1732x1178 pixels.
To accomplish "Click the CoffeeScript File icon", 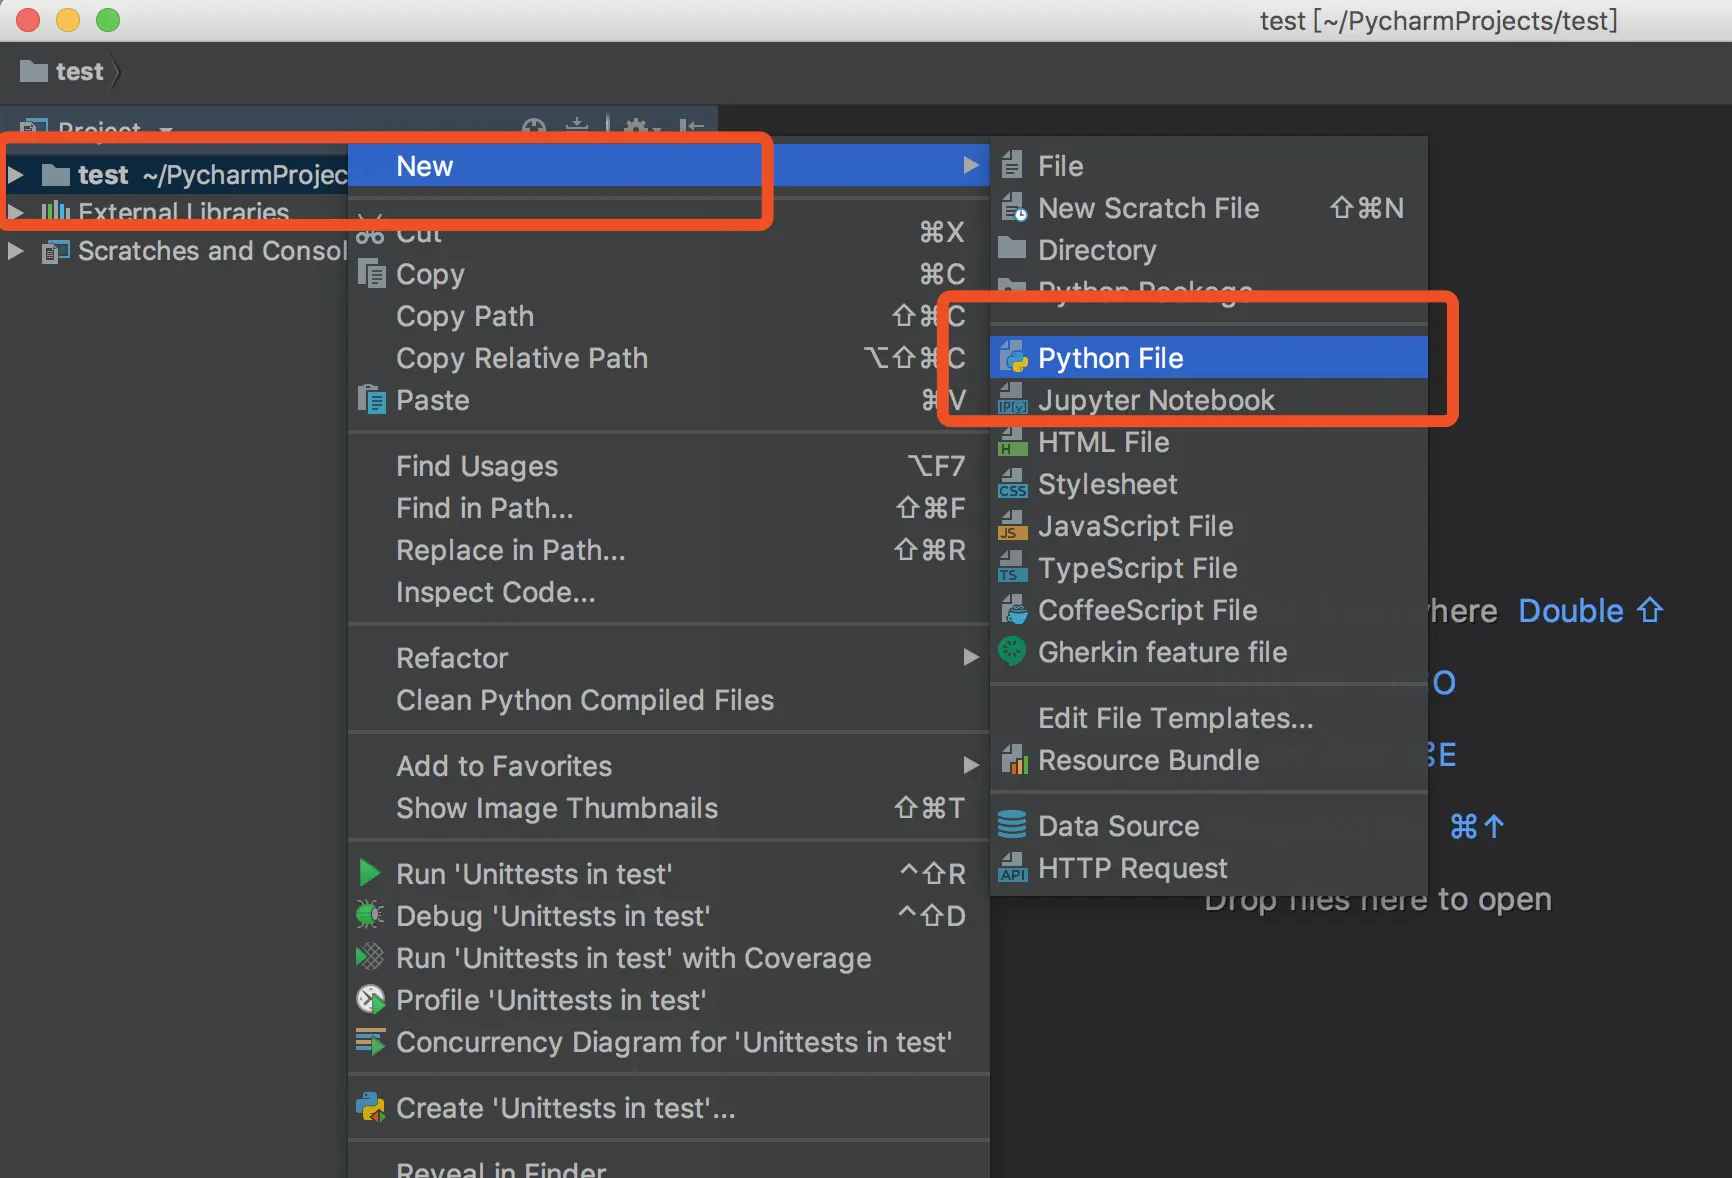I will click(x=1013, y=609).
